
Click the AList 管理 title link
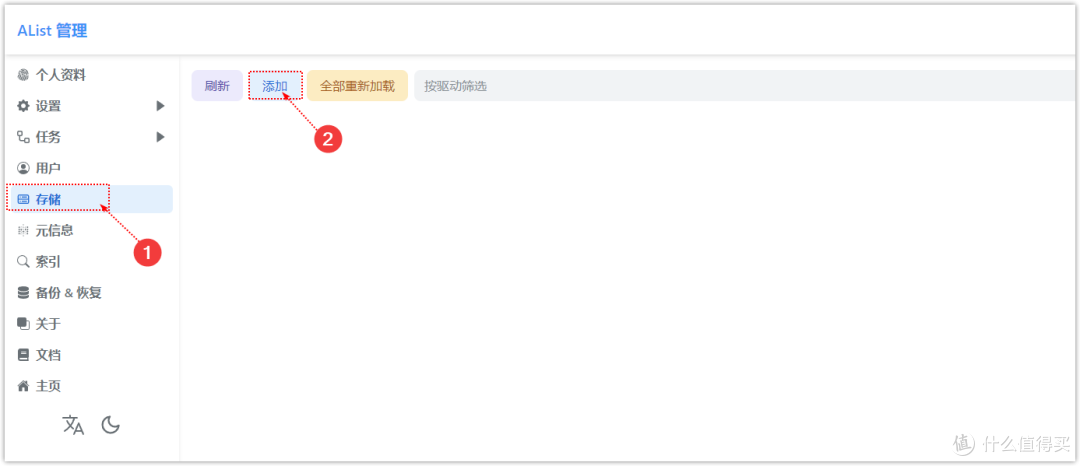[x=52, y=30]
